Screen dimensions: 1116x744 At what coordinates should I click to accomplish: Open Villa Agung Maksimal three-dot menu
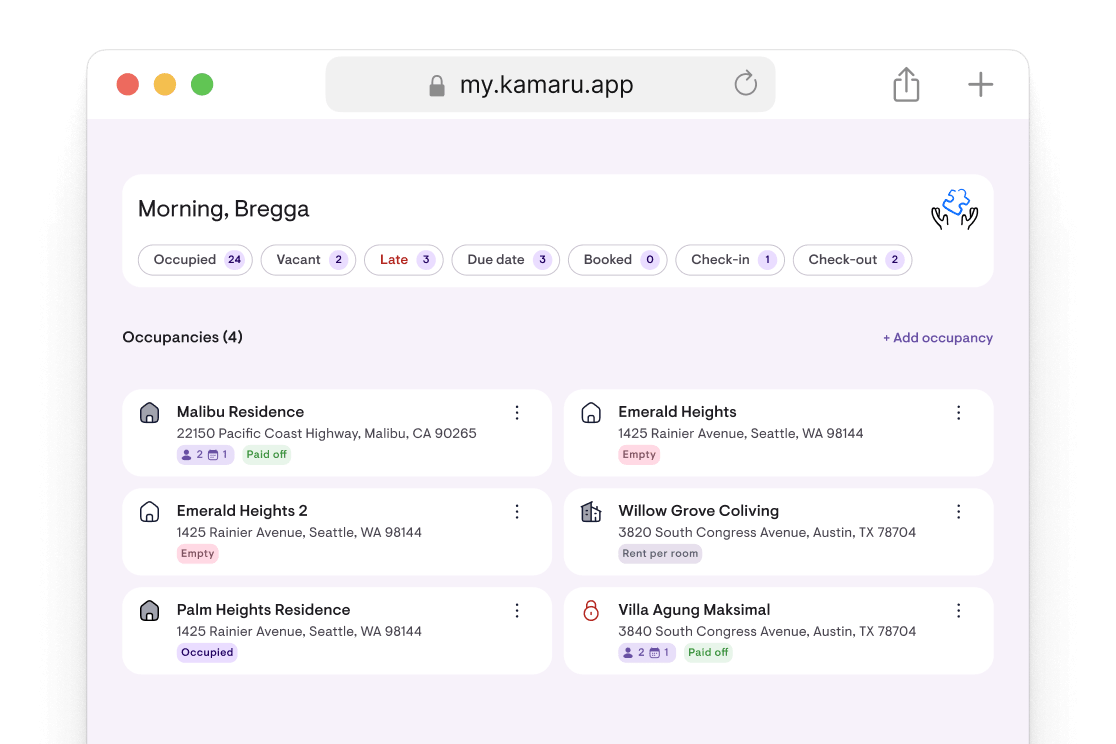click(958, 610)
